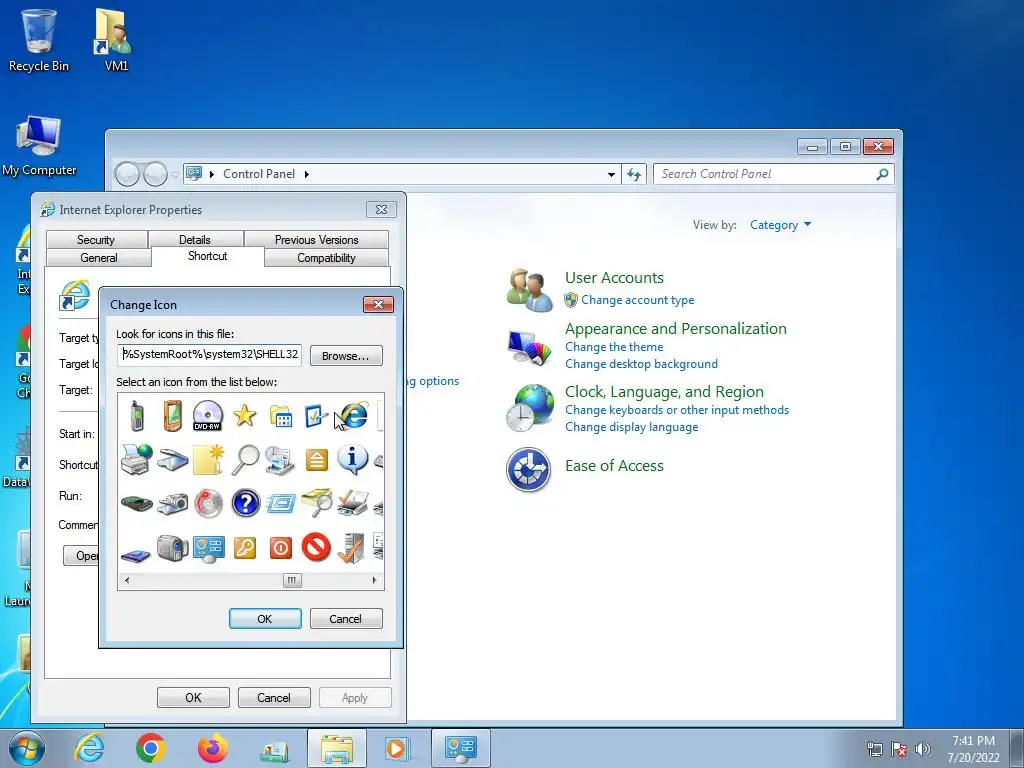This screenshot has height=768, width=1024.
Task: Select the Shortcut tab
Action: tap(208, 256)
